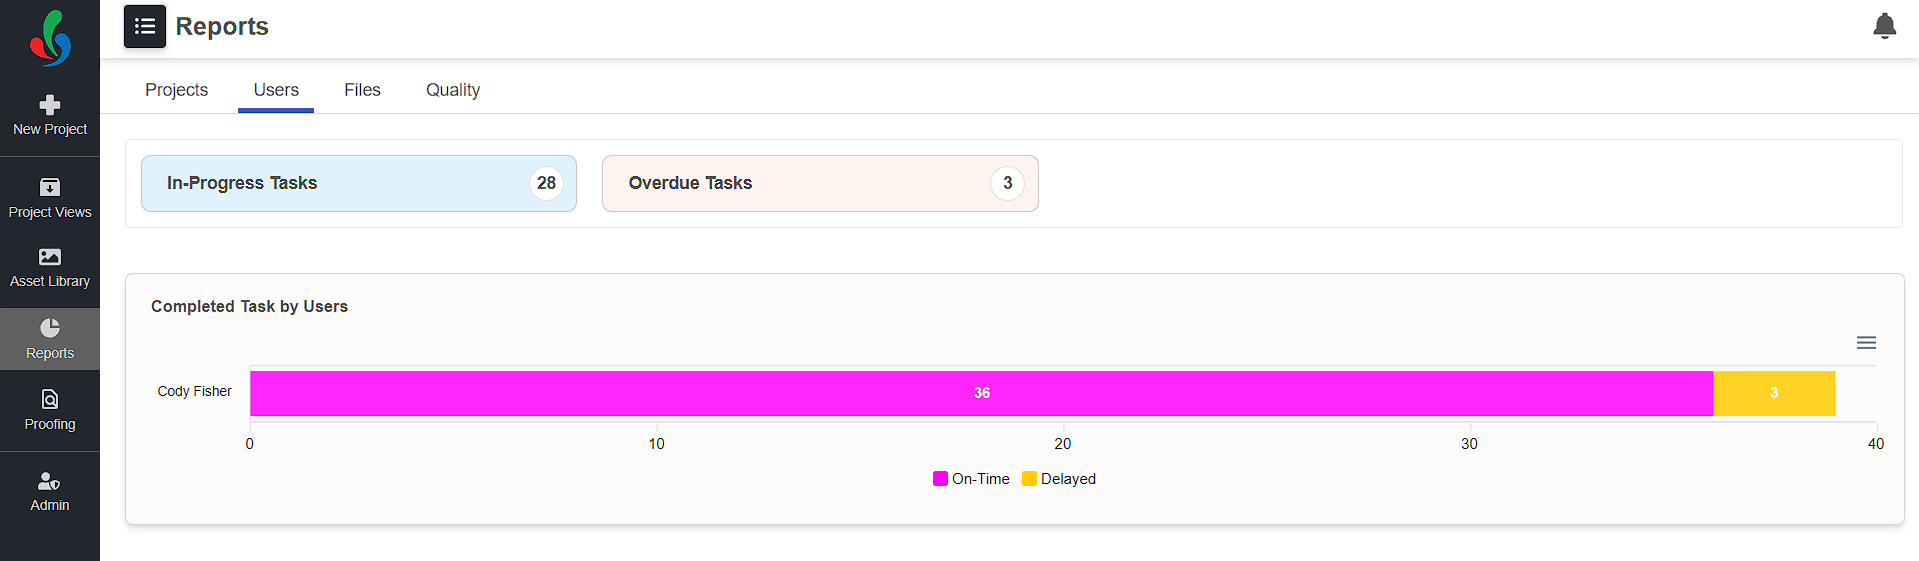Switch to the Files tab
The image size is (1919, 561).
pos(362,90)
